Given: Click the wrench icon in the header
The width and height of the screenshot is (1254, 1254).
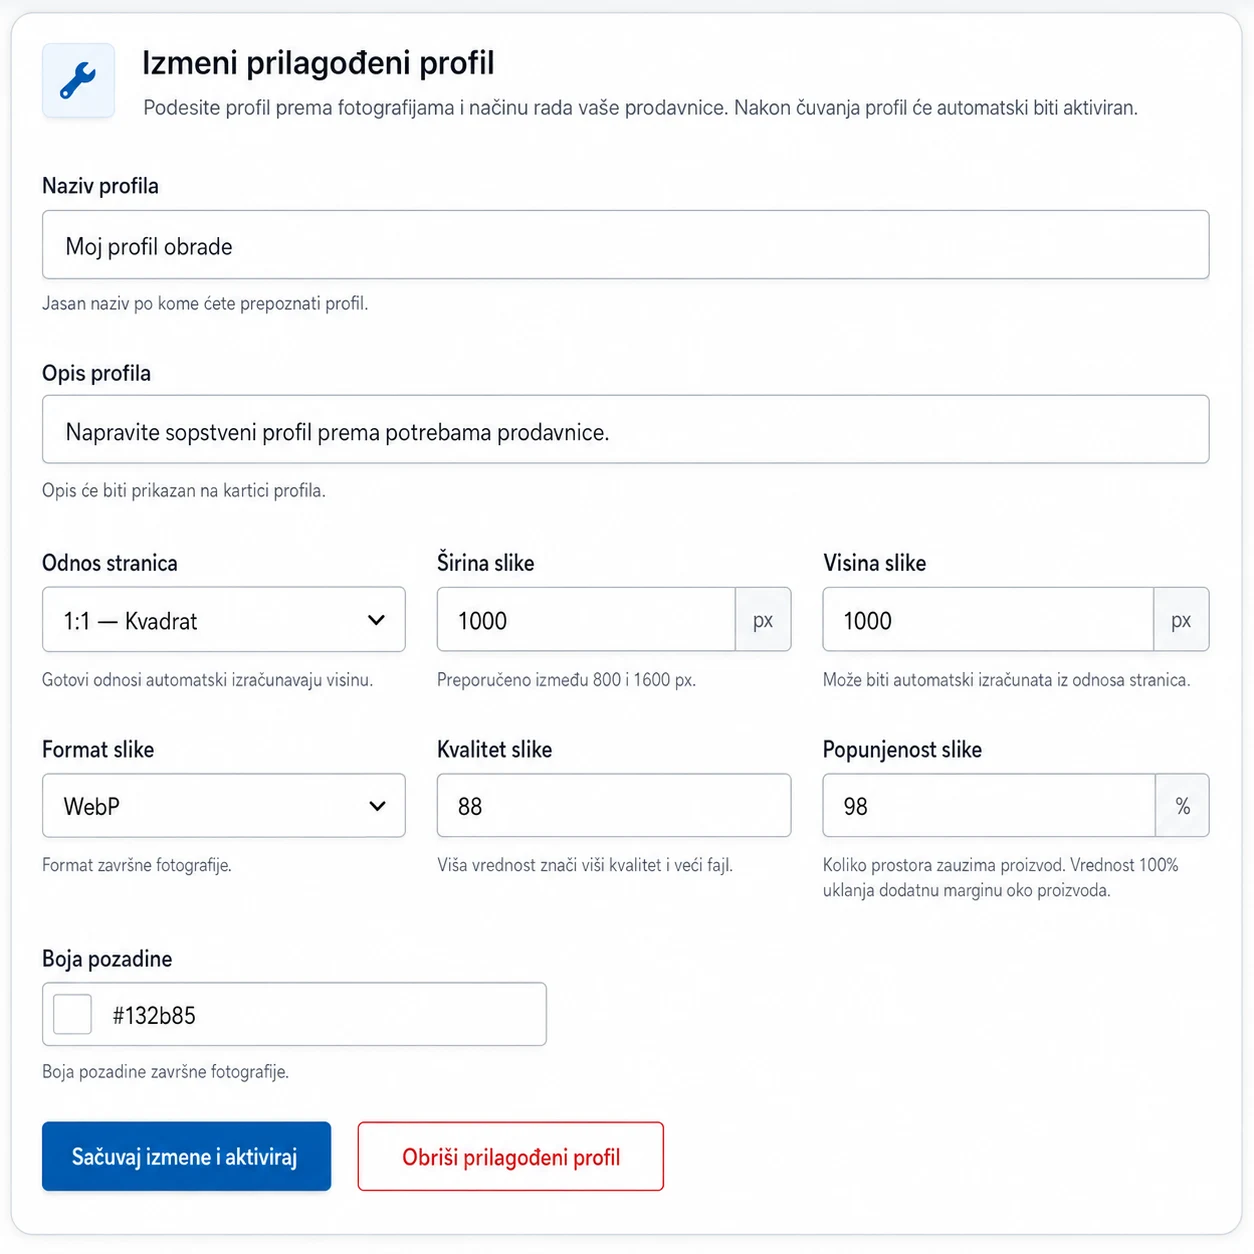Looking at the screenshot, I should click(78, 81).
